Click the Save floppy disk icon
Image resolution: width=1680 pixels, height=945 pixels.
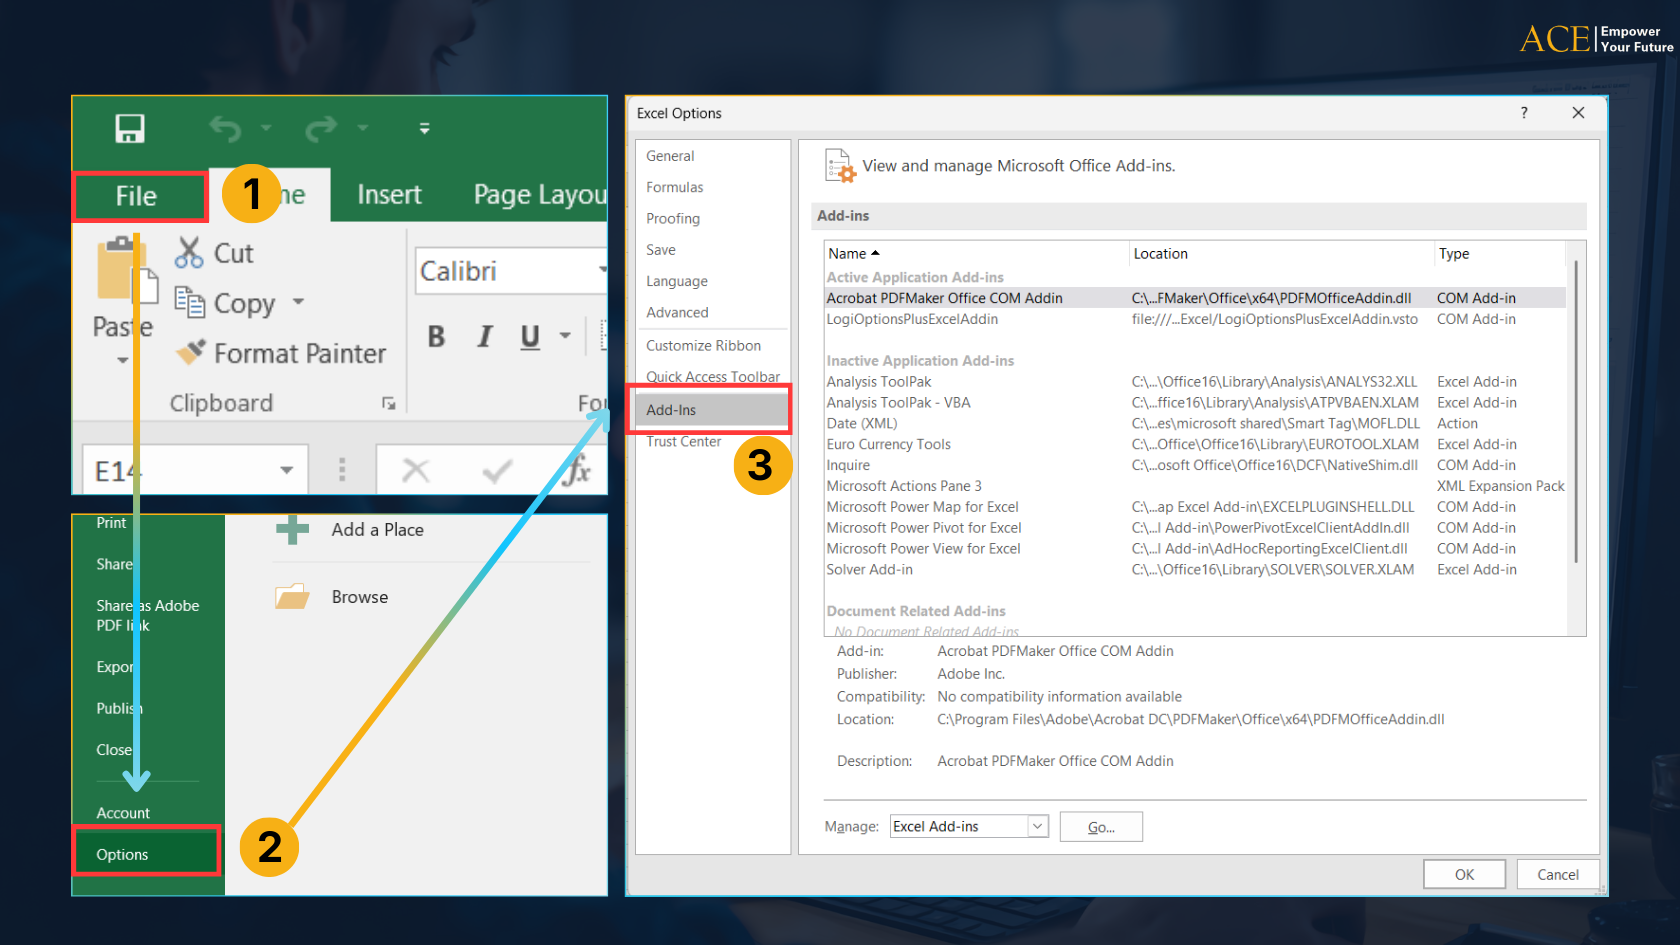[x=130, y=129]
